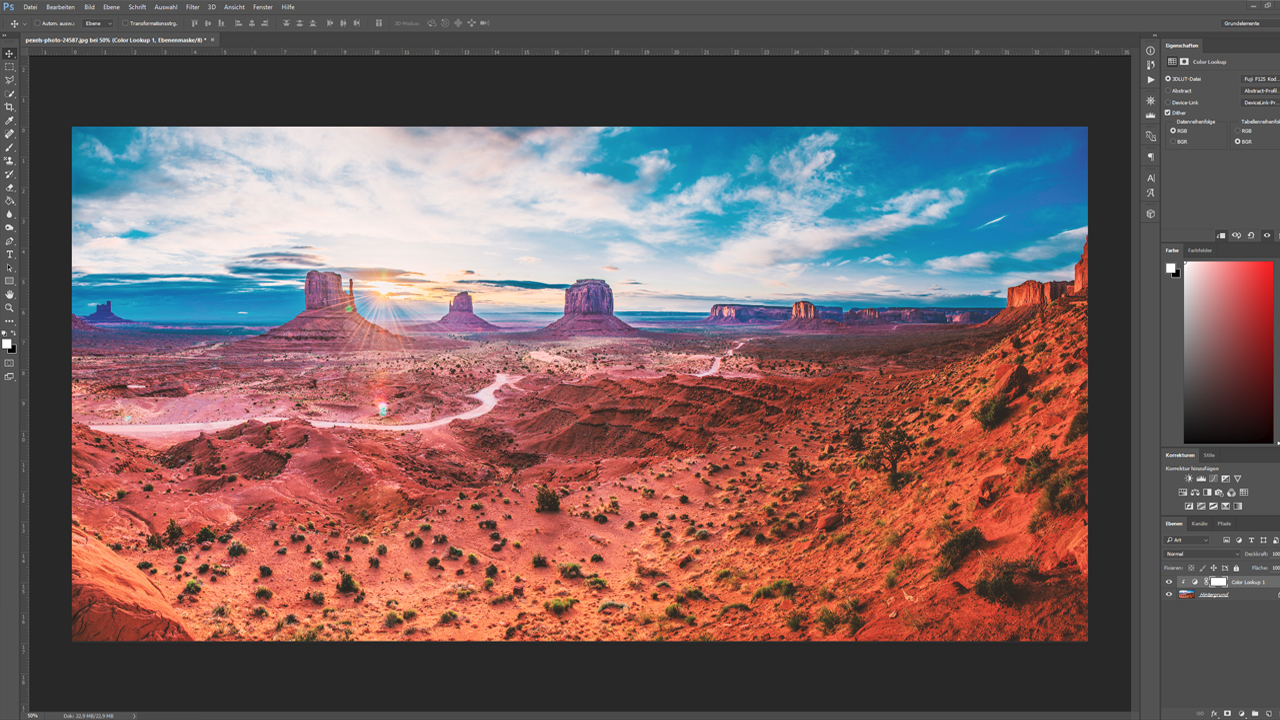Filter layers by type with the T icon
This screenshot has height=720, width=1280.
coord(1252,540)
